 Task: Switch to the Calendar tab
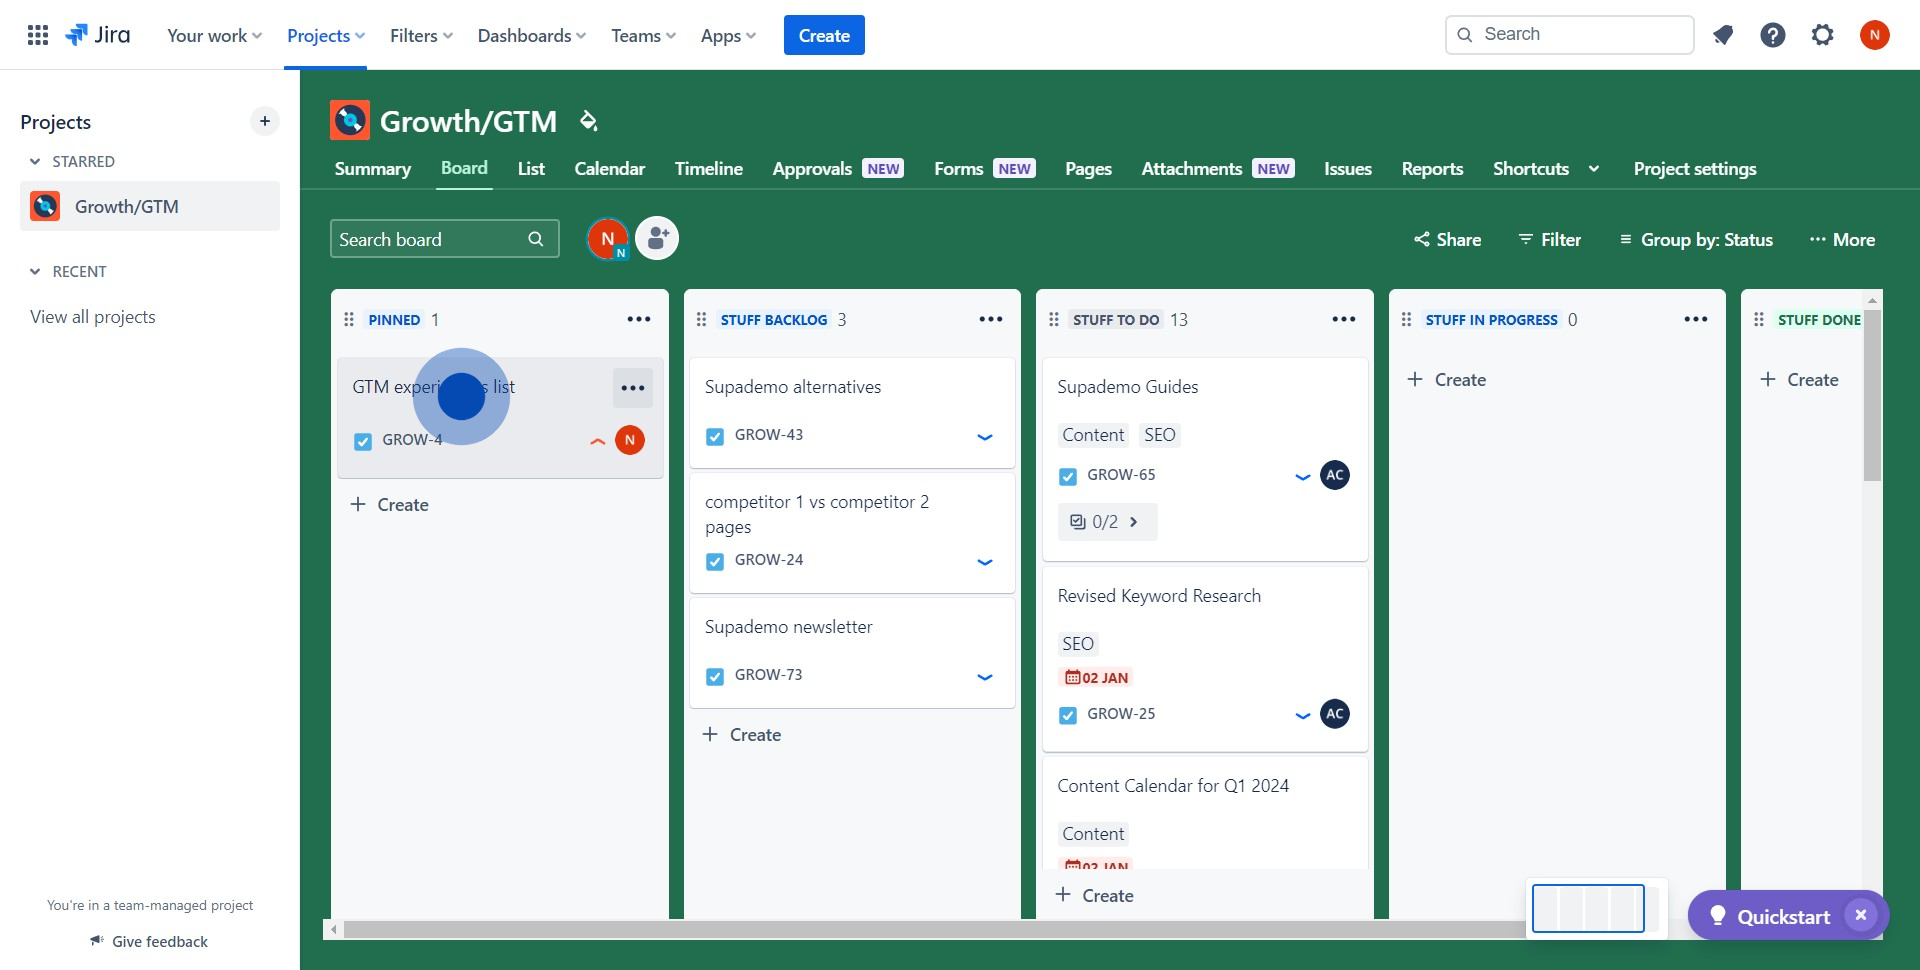609,169
